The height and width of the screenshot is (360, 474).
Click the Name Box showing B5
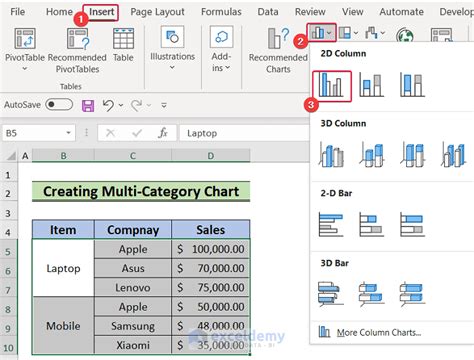click(x=33, y=133)
